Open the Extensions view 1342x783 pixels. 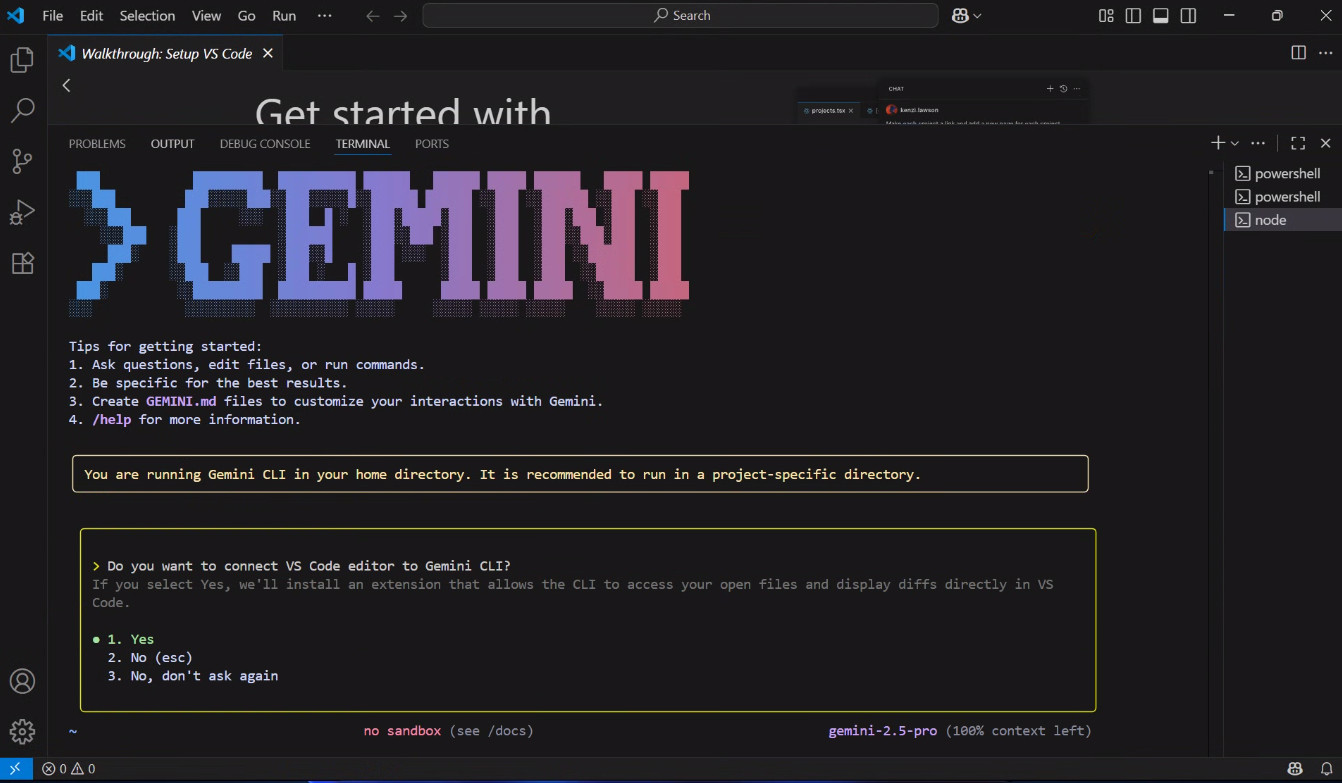22,263
